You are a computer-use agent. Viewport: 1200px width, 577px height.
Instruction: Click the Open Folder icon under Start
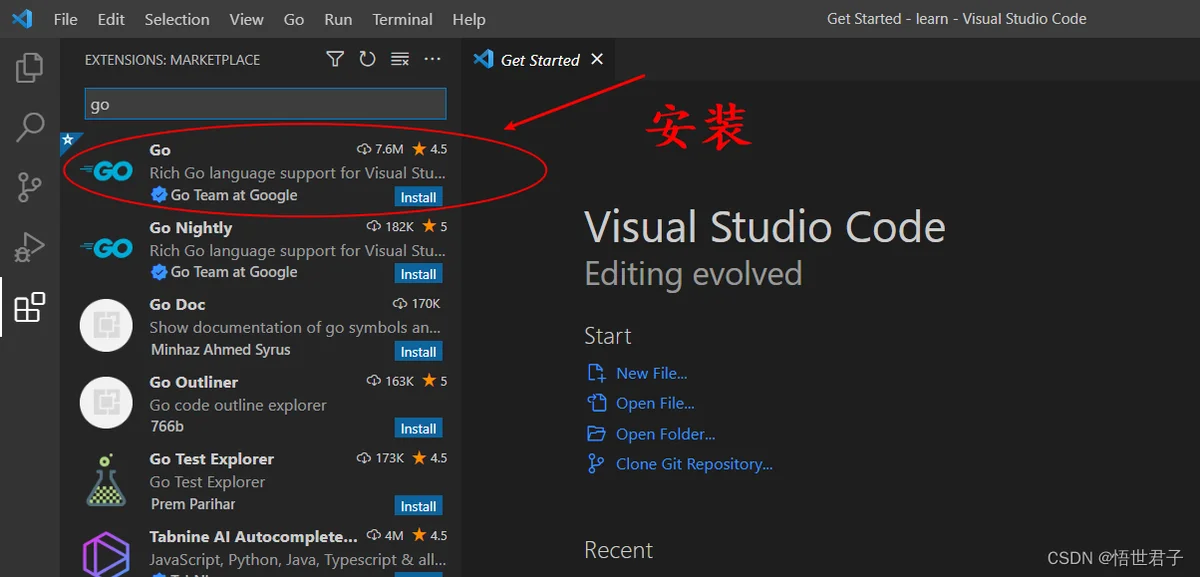[597, 433]
